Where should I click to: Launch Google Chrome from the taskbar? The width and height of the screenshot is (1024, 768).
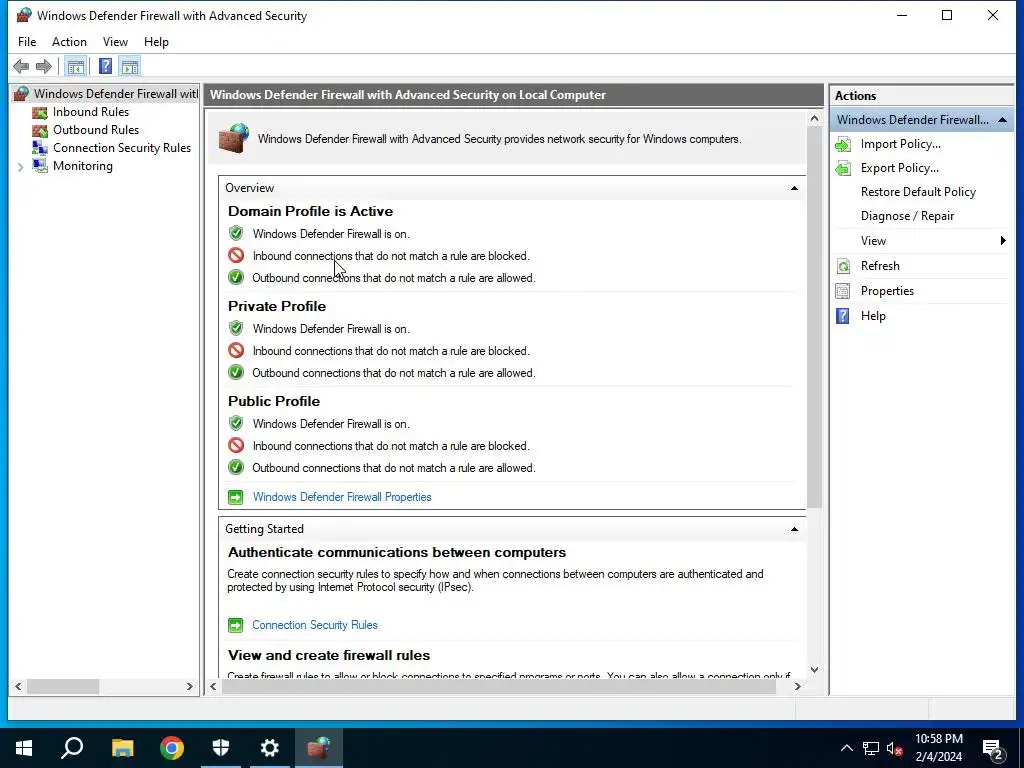(172, 748)
